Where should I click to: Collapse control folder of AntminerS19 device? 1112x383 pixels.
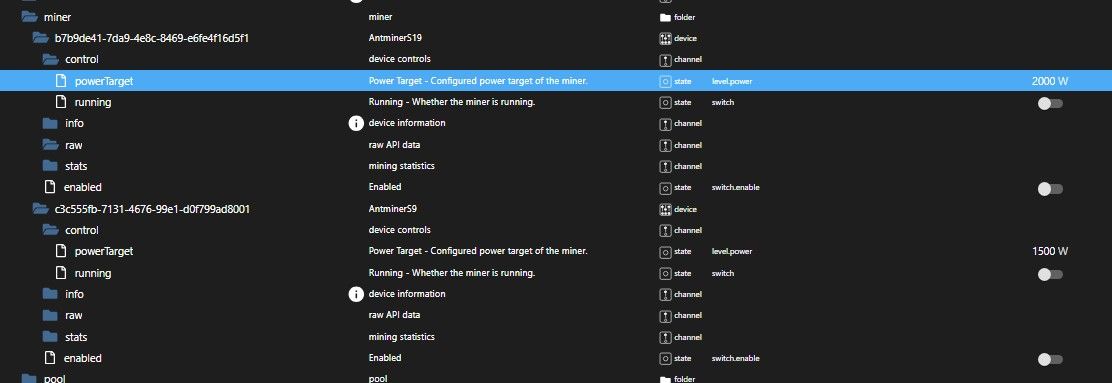pyautogui.click(x=50, y=60)
